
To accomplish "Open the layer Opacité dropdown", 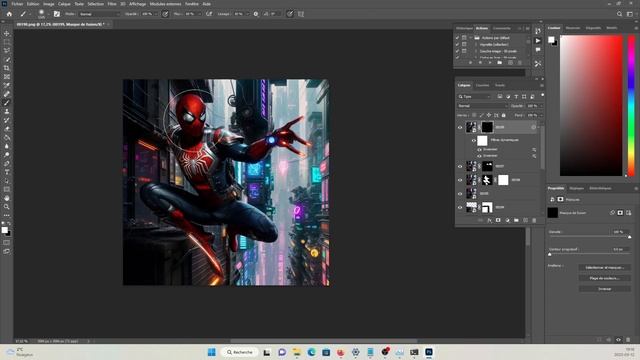I will (x=541, y=106).
